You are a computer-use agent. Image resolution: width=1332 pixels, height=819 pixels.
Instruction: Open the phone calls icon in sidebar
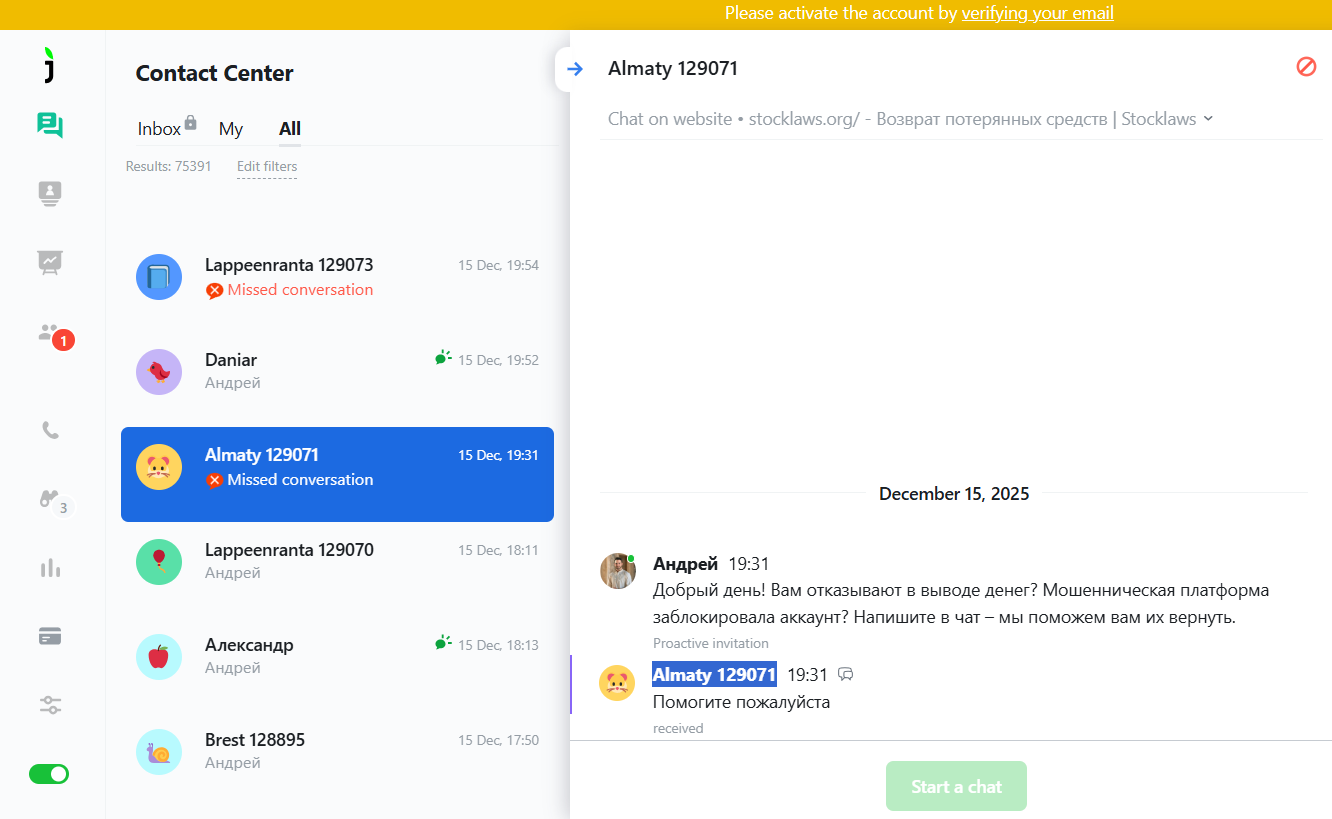pos(50,430)
